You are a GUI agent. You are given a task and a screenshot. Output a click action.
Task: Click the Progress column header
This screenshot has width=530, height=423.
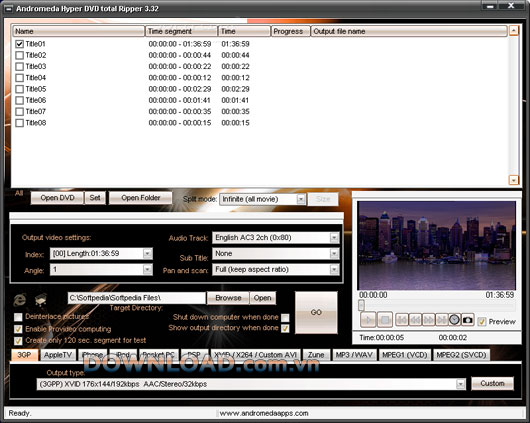[x=290, y=31]
